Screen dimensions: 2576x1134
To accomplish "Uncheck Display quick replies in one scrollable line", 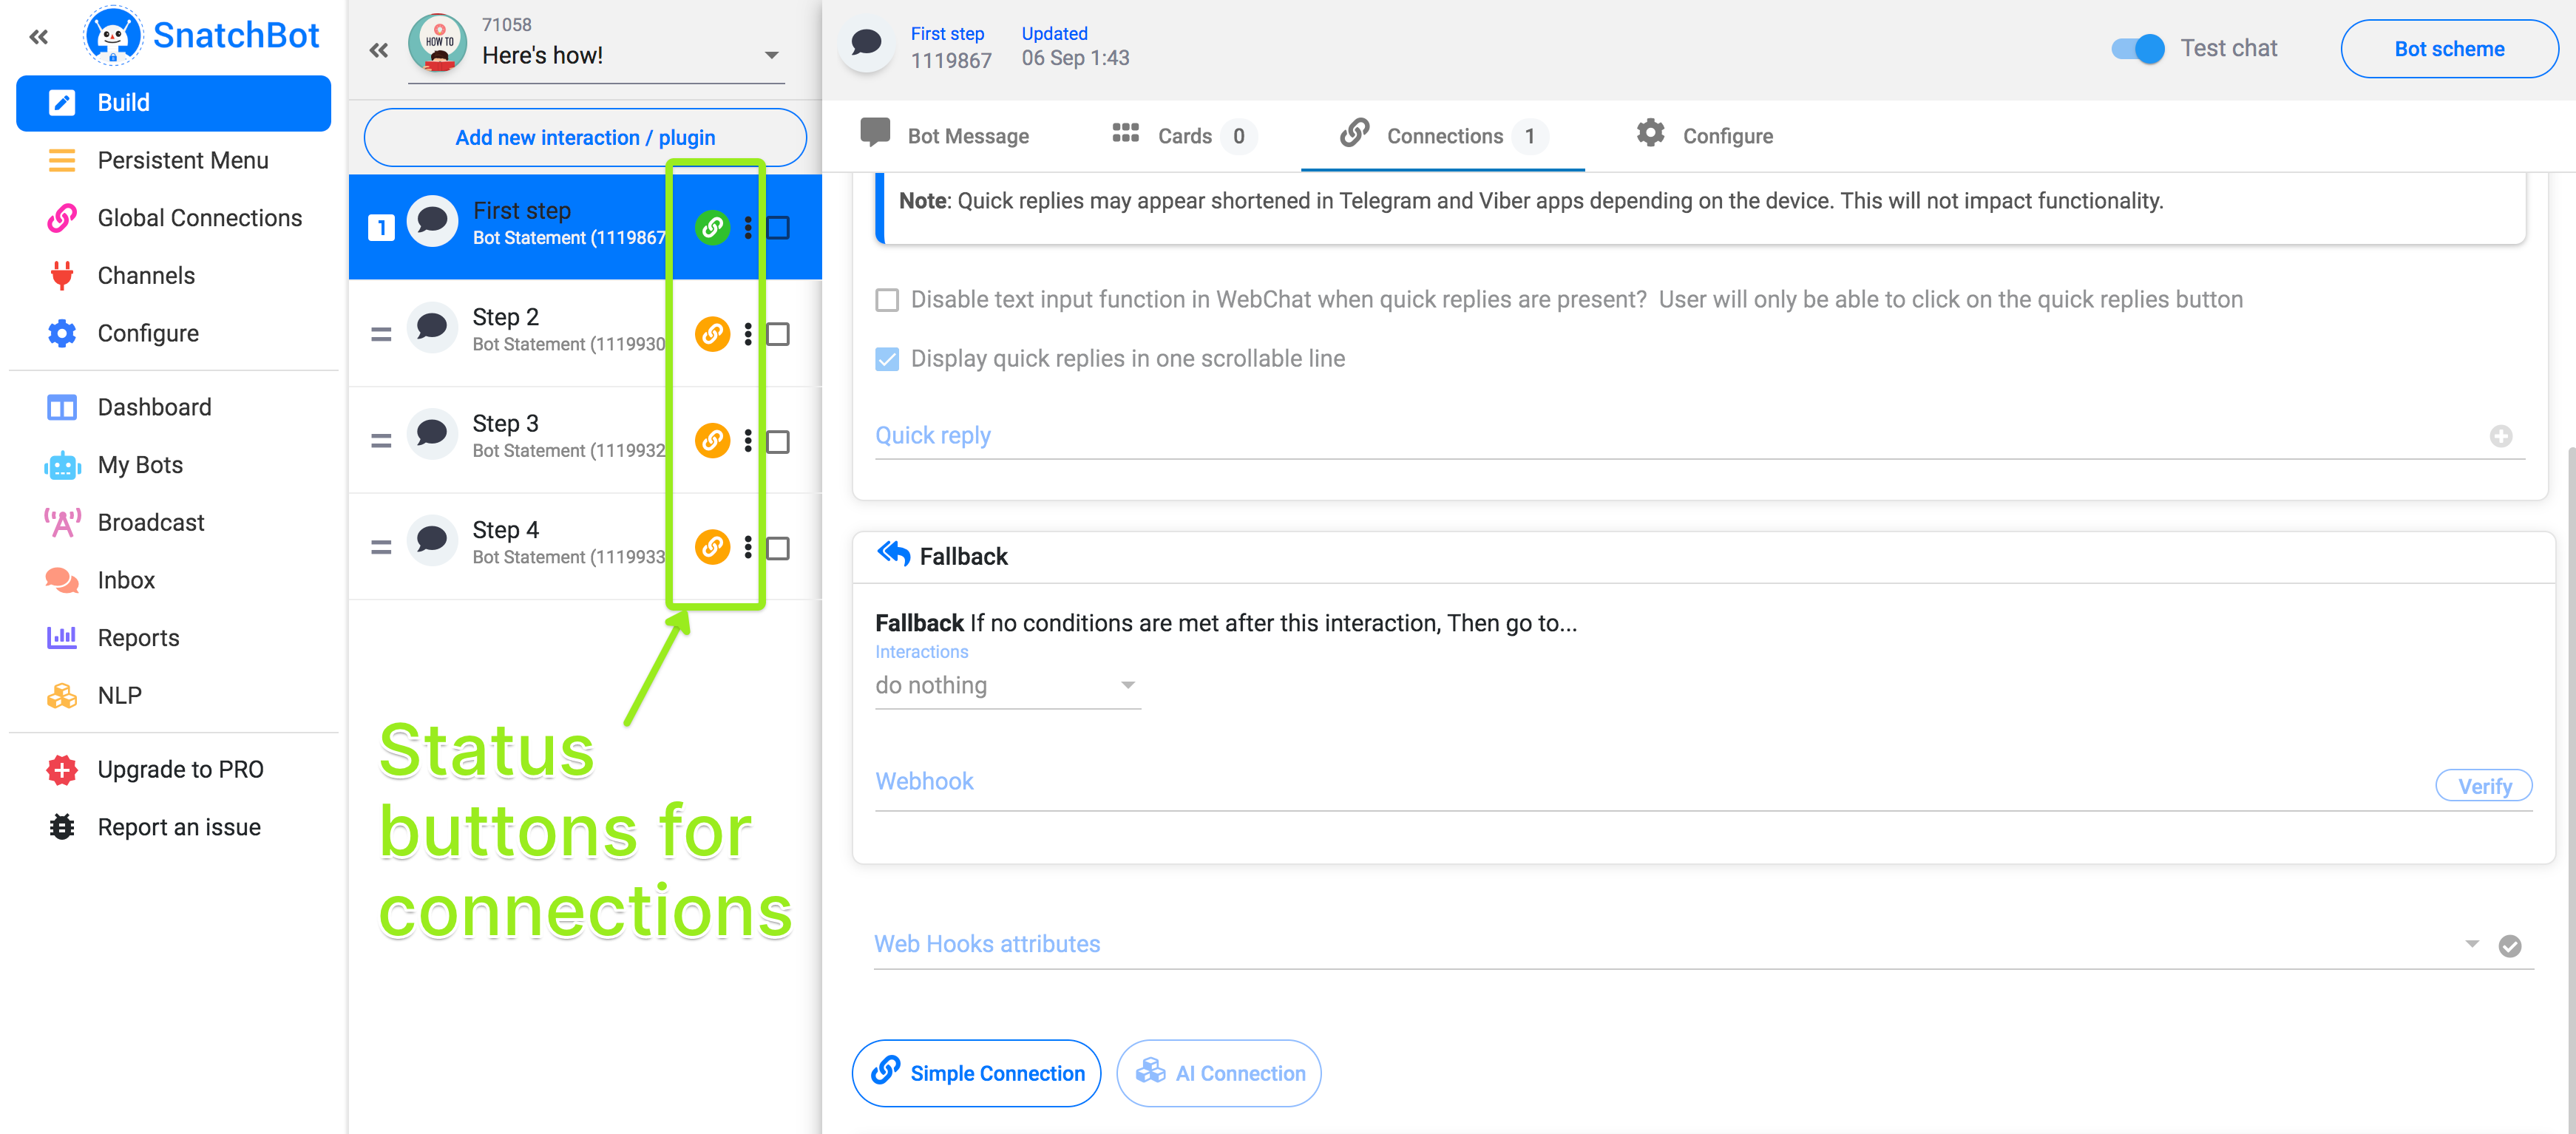I will 887,359.
